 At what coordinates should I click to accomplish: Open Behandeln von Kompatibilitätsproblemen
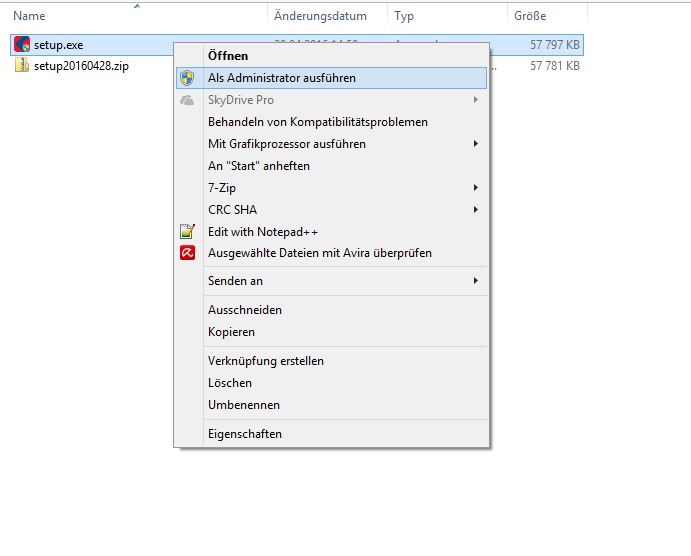coord(317,122)
